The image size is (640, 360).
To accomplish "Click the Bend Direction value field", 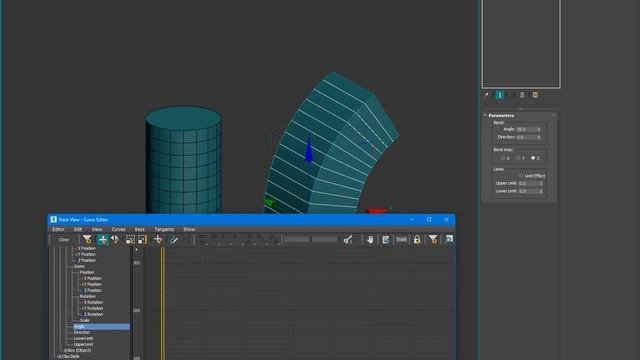I will pyautogui.click(x=526, y=137).
